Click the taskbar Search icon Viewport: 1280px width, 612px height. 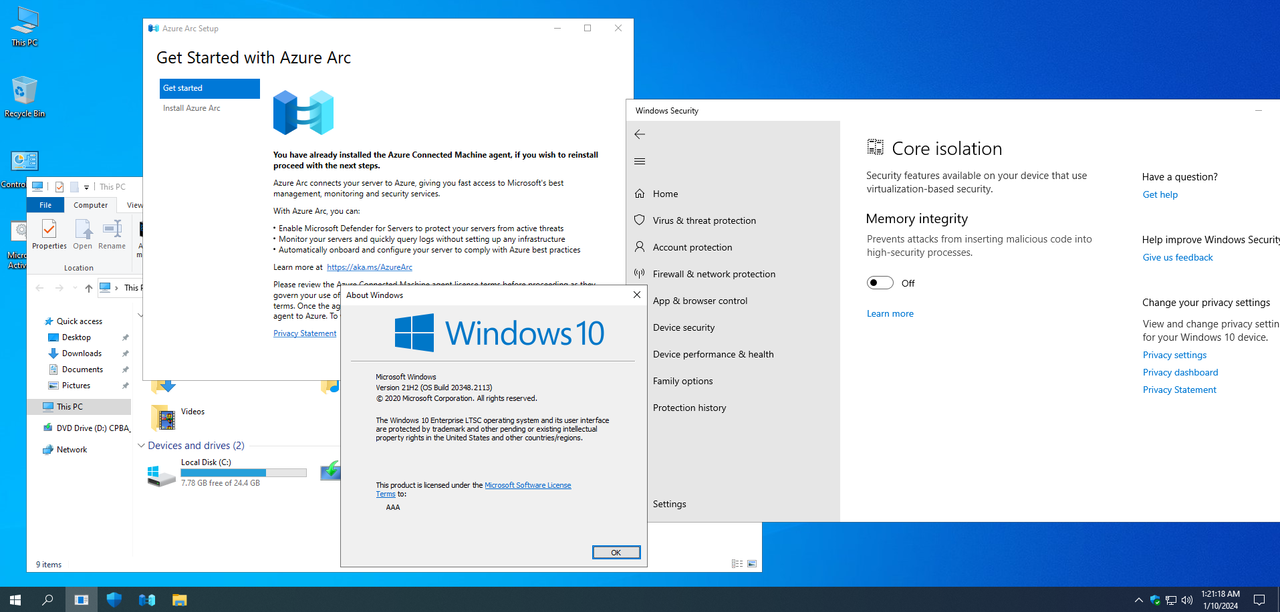pos(48,600)
